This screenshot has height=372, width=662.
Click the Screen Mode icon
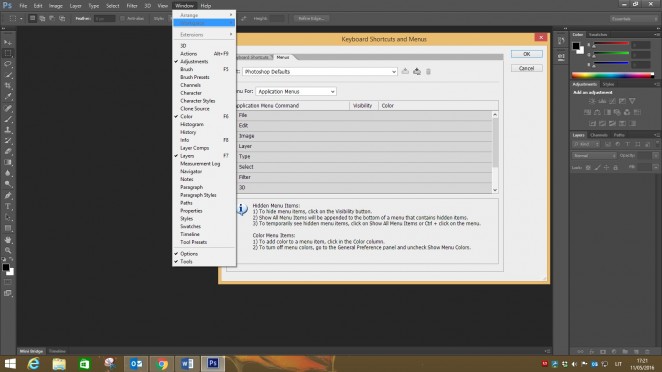[x=8, y=293]
